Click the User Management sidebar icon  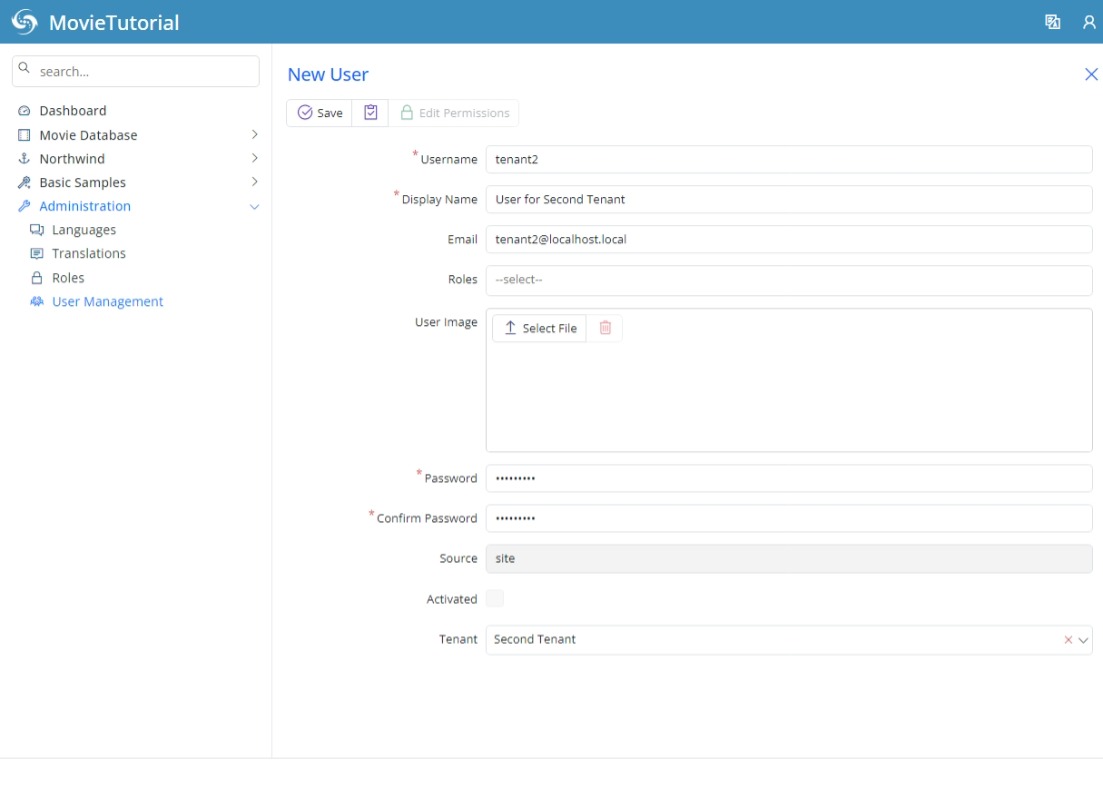click(37, 299)
